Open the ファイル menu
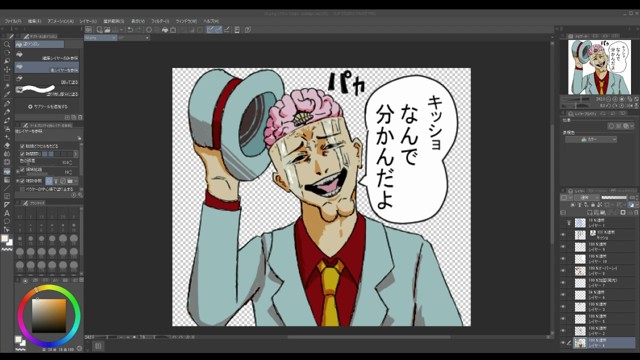Viewport: 640px width, 360px height. point(13,21)
